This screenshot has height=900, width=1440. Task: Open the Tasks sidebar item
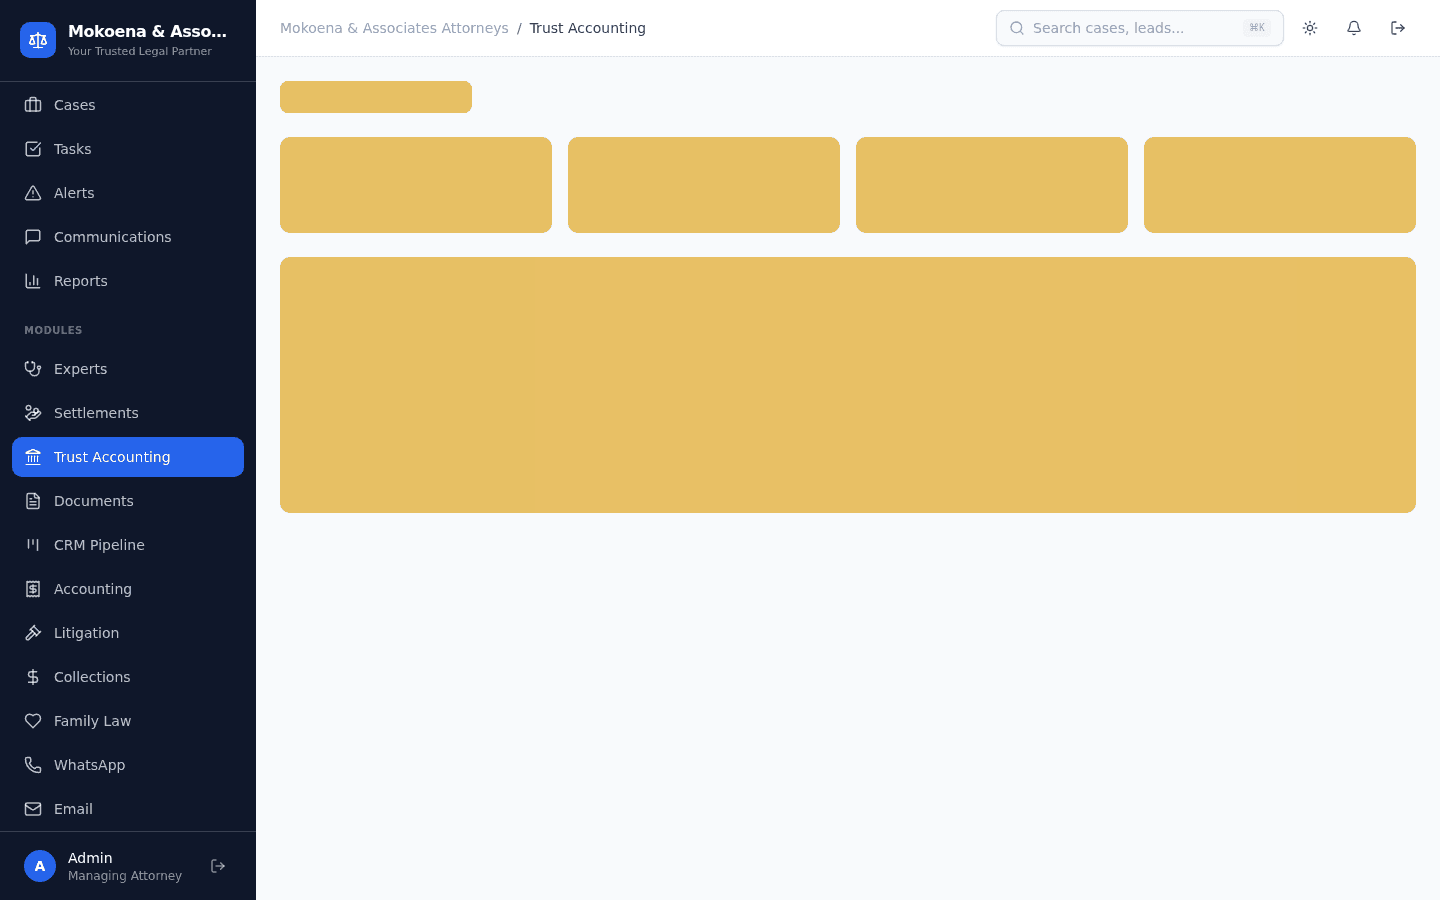pos(128,149)
